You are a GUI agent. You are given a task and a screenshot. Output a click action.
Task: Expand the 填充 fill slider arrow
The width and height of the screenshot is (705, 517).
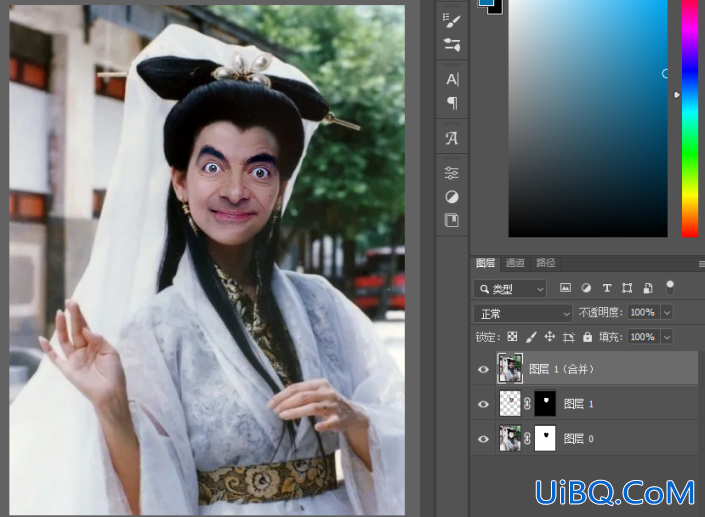667,337
